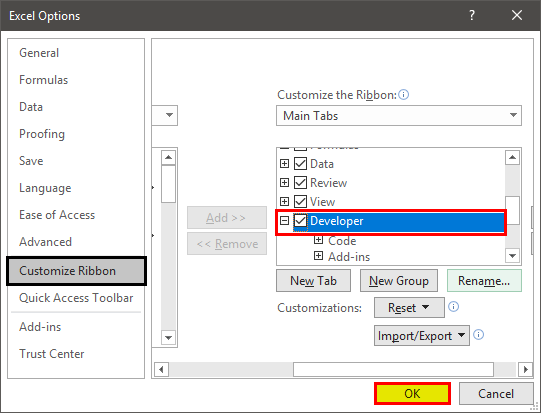This screenshot has width=541, height=413.
Task: Open the Reset customizations dropdown
Action: click(x=409, y=307)
